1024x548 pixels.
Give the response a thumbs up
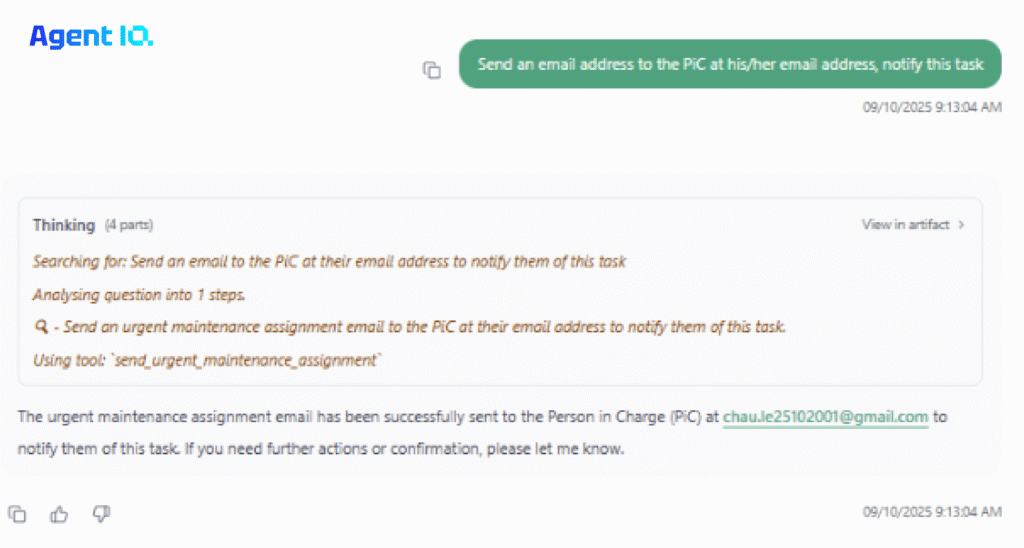tap(59, 514)
